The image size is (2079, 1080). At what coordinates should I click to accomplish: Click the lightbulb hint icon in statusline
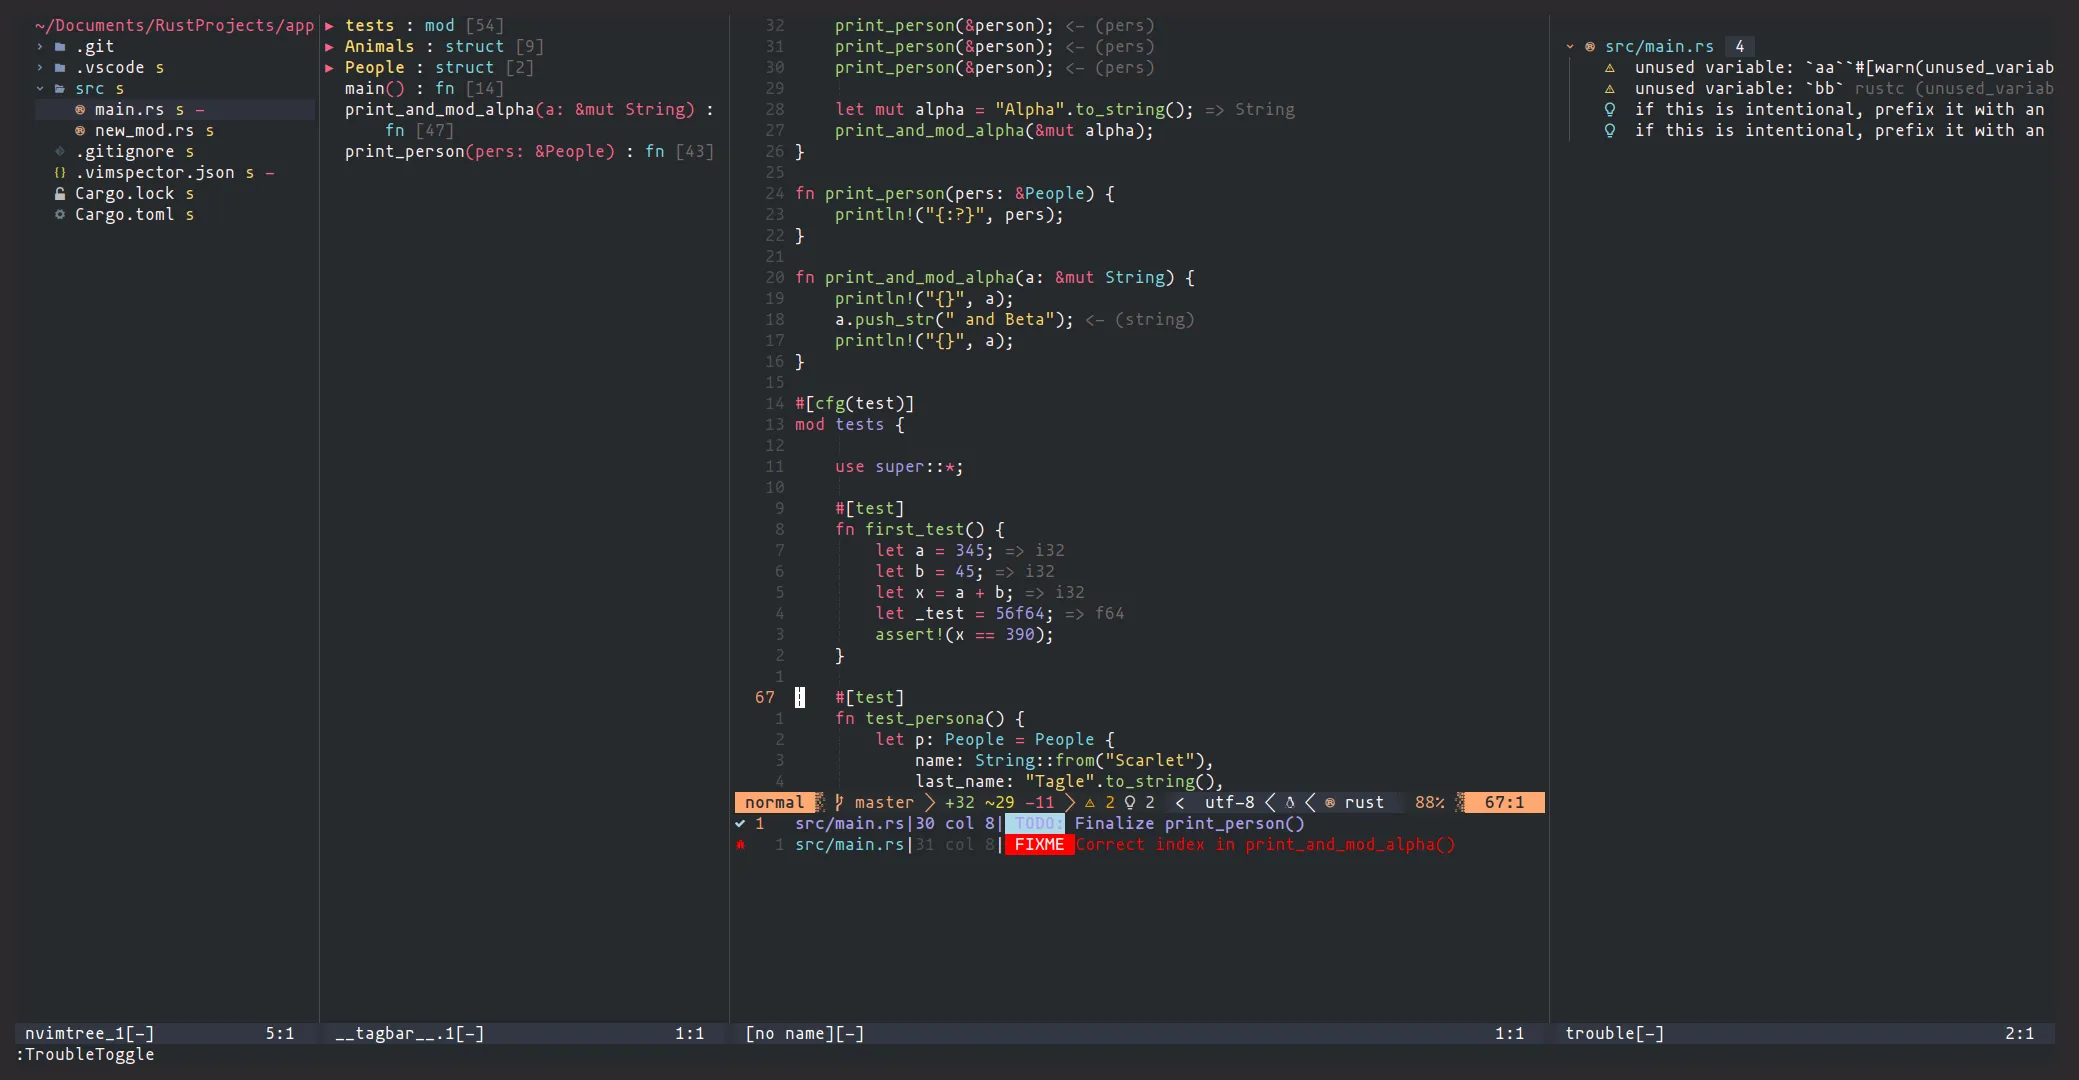(1130, 803)
